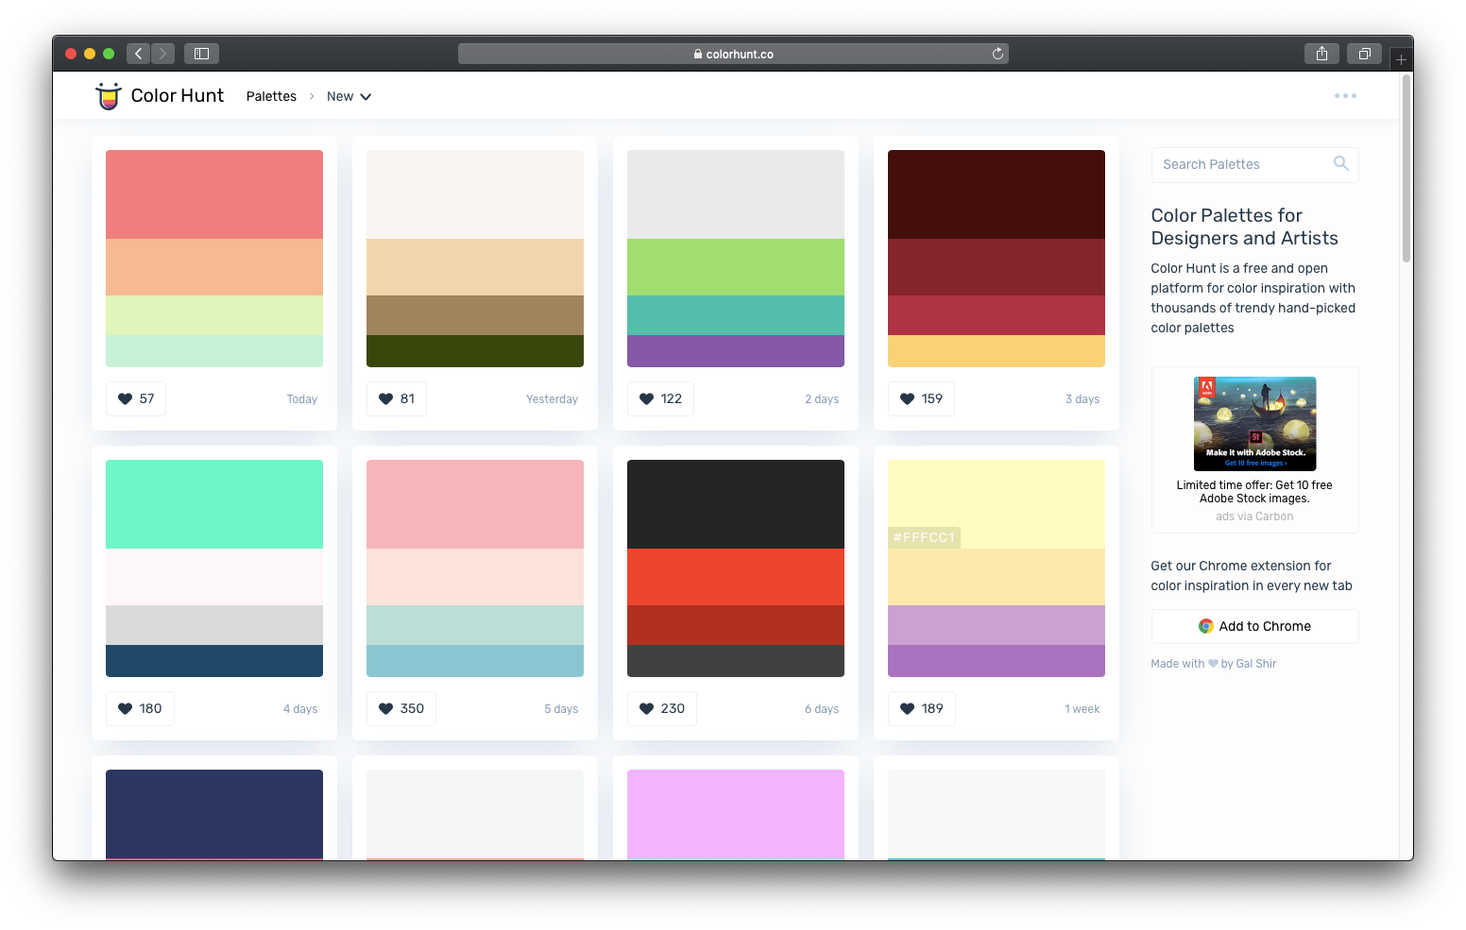Click the search magnifier icon

1341,164
